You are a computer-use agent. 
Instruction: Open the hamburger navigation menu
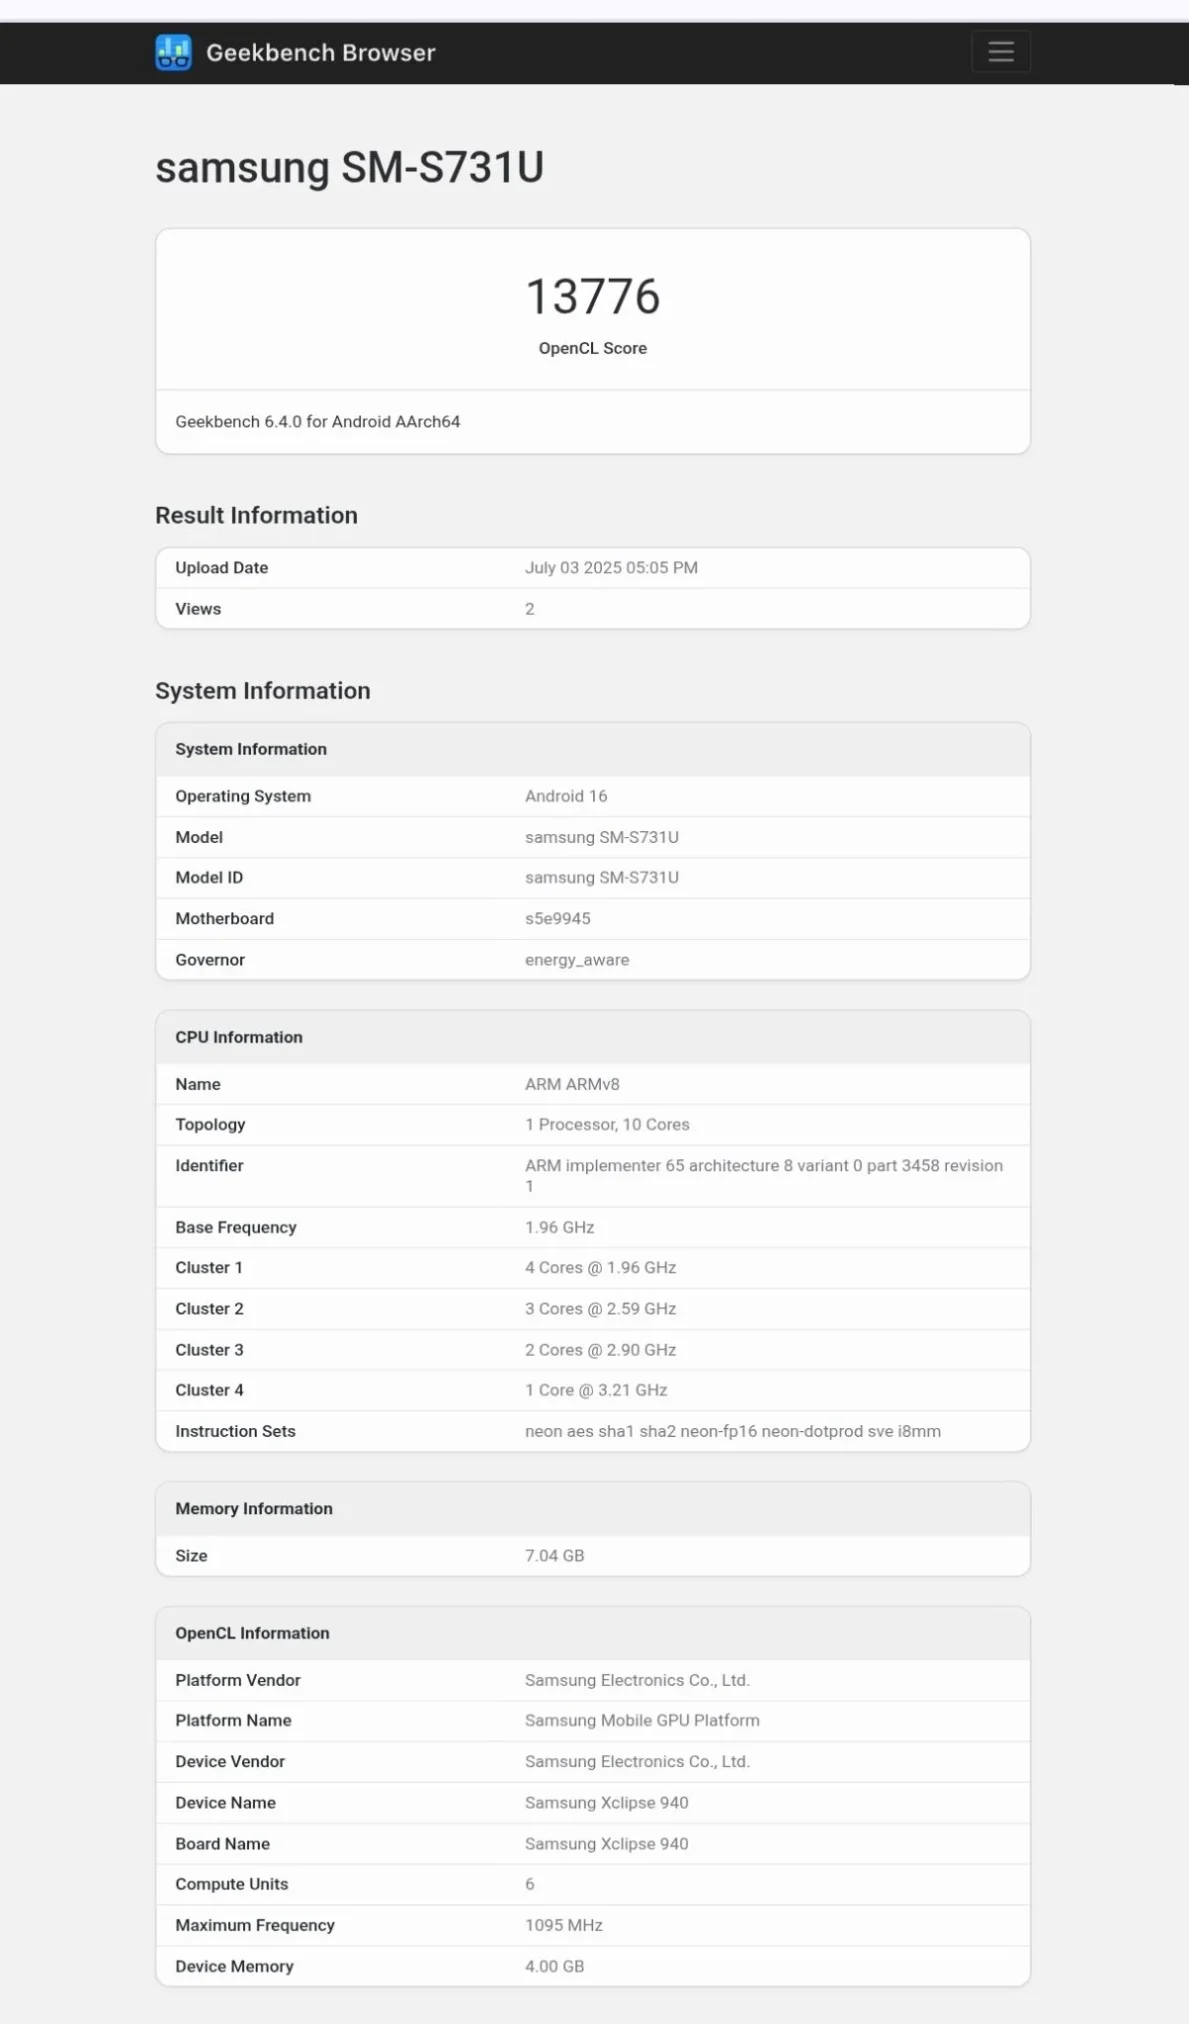1000,52
